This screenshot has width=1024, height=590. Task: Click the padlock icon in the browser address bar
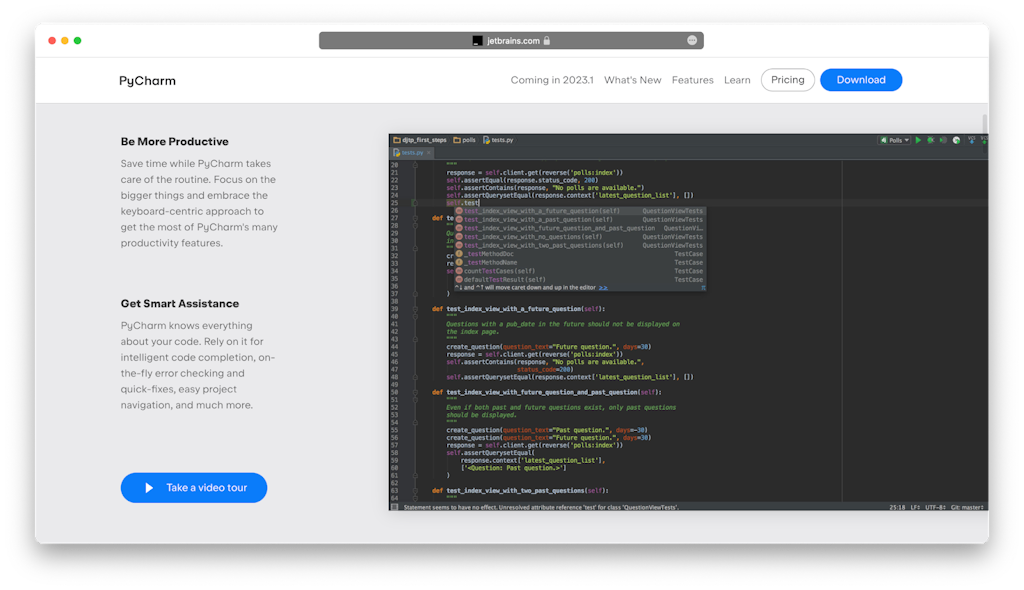pyautogui.click(x=548, y=40)
